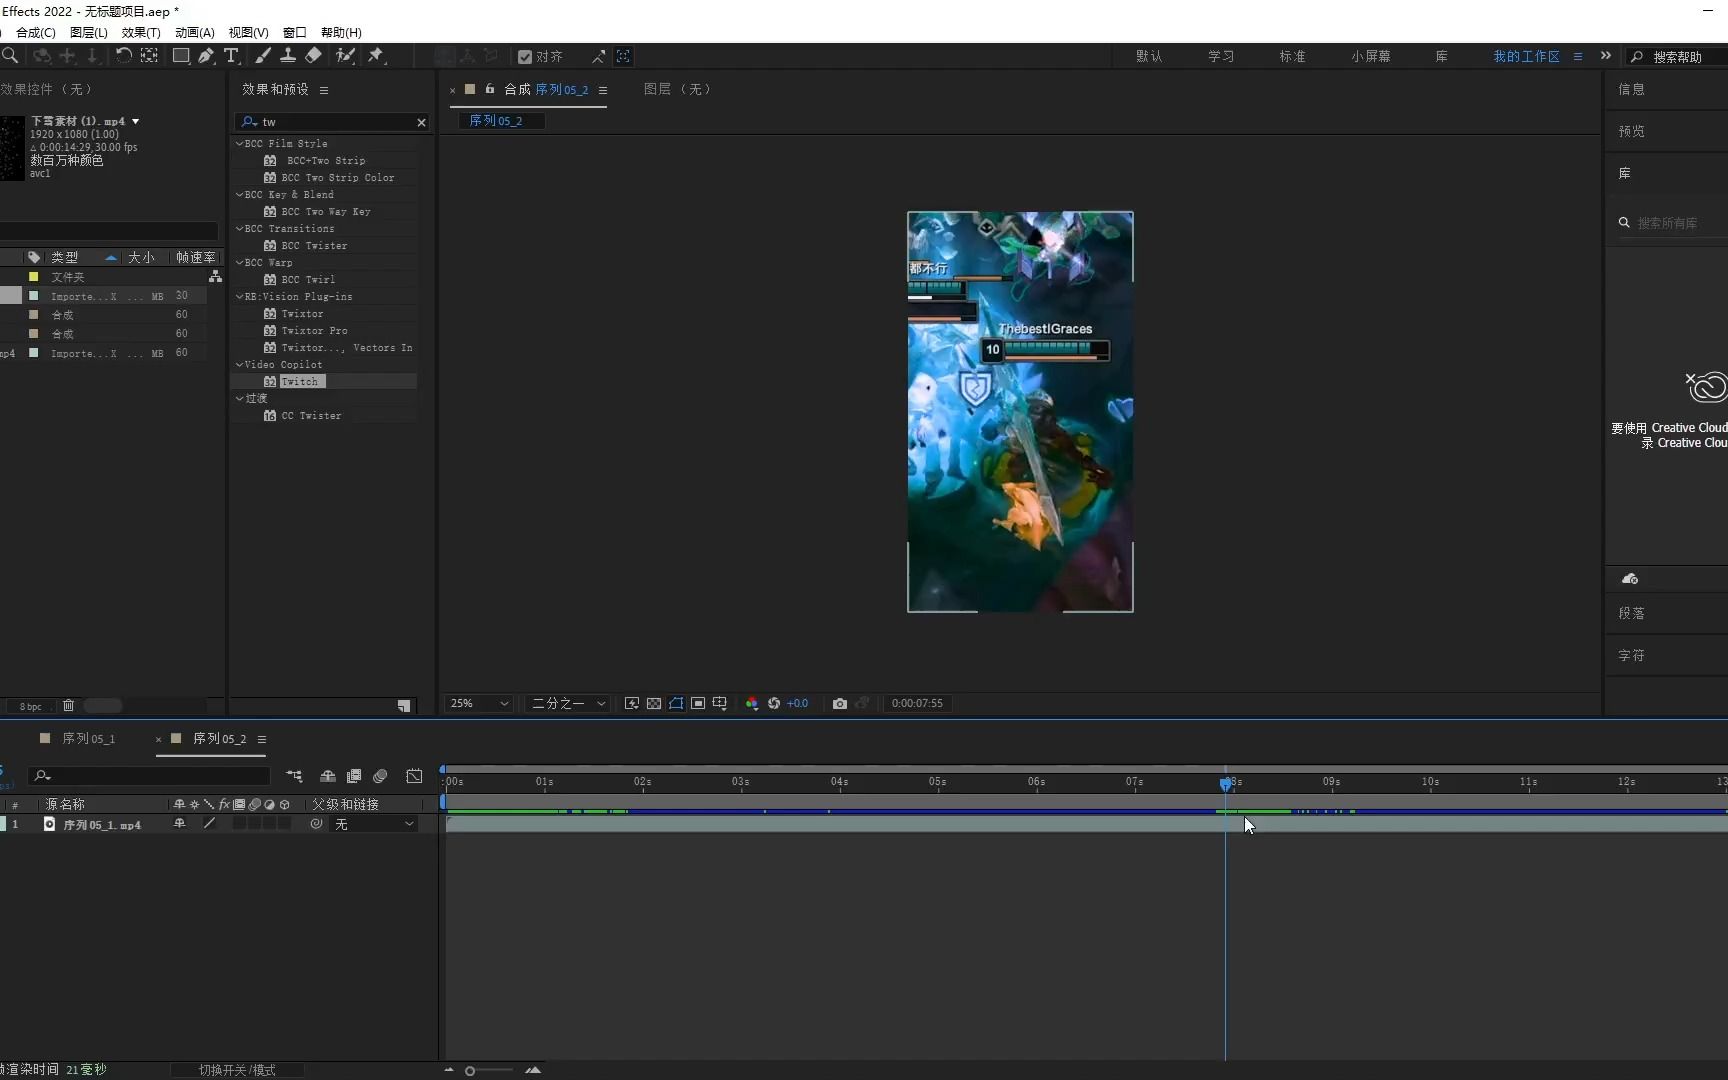Toggle frame blending for the timeline
Viewport: 1728px width, 1080px height.
tap(354, 776)
